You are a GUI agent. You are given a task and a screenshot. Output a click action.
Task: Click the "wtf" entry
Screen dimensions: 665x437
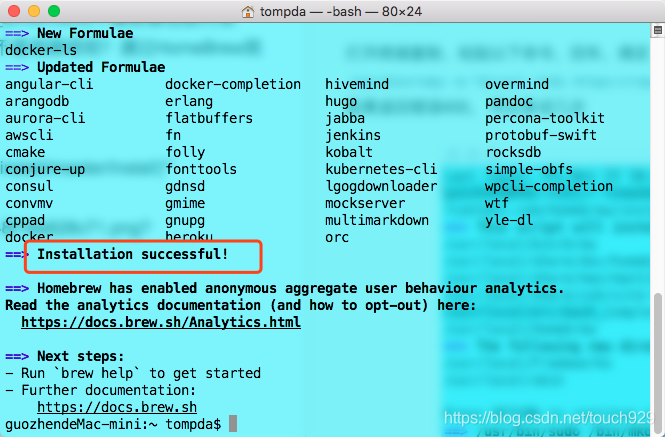pos(497,203)
